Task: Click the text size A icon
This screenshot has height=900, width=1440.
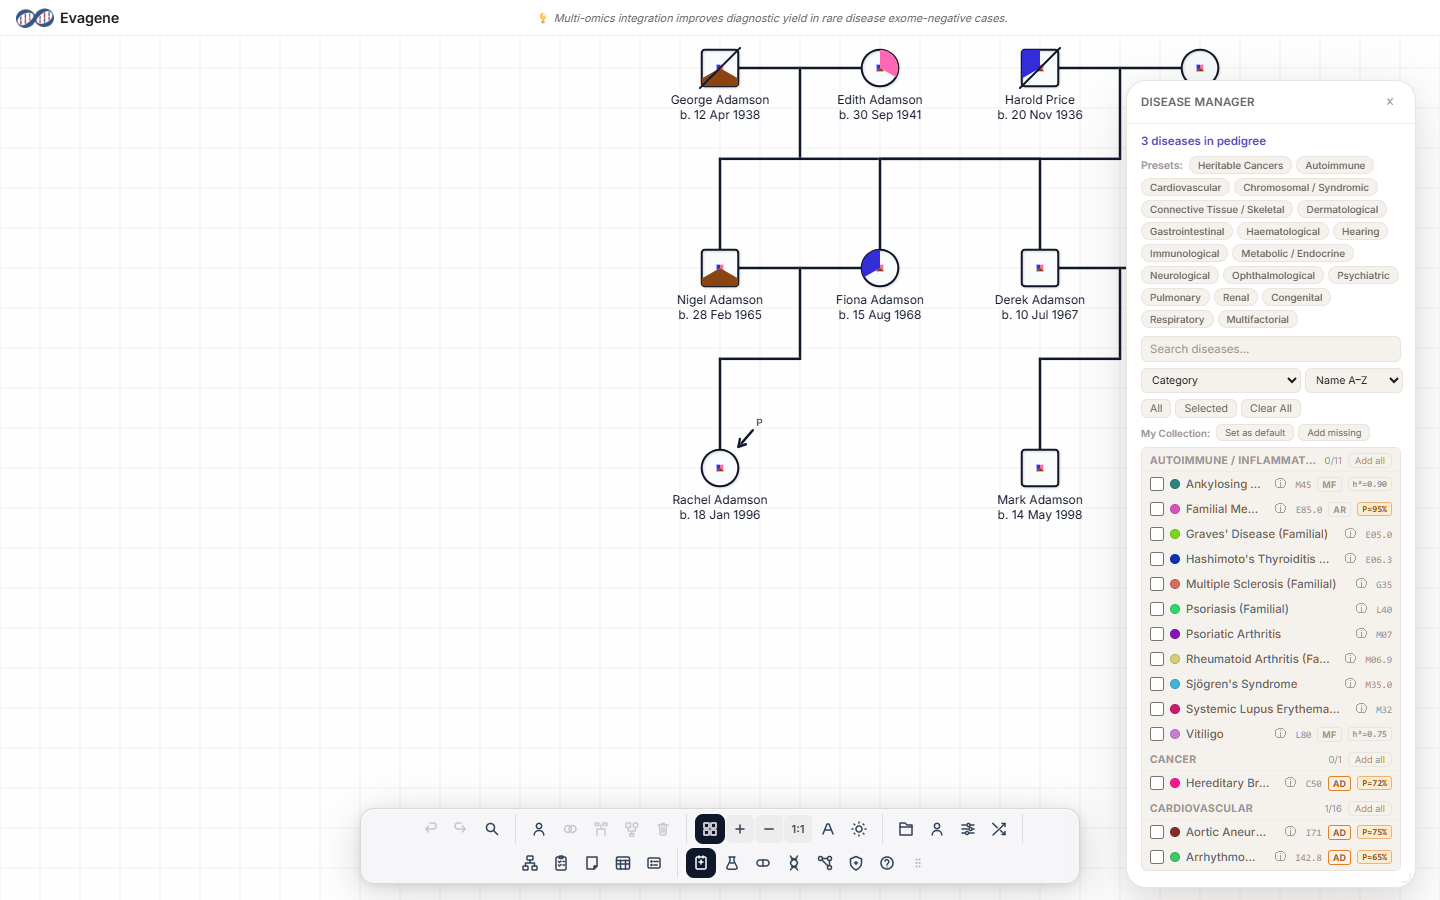Action: (x=828, y=829)
